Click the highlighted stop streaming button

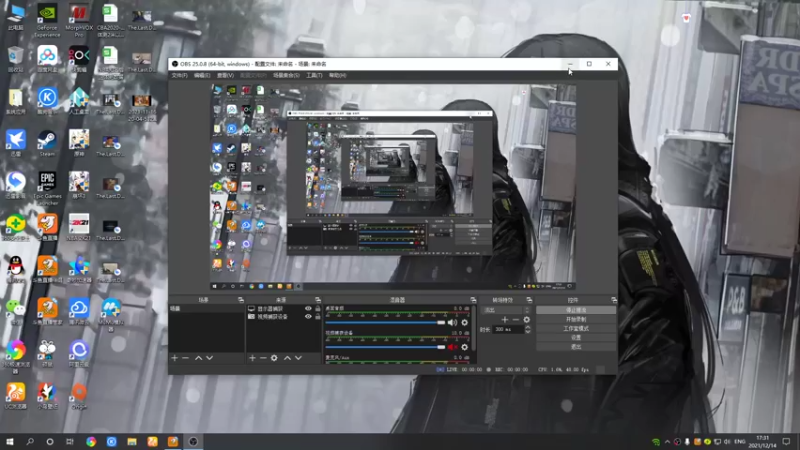tap(576, 310)
